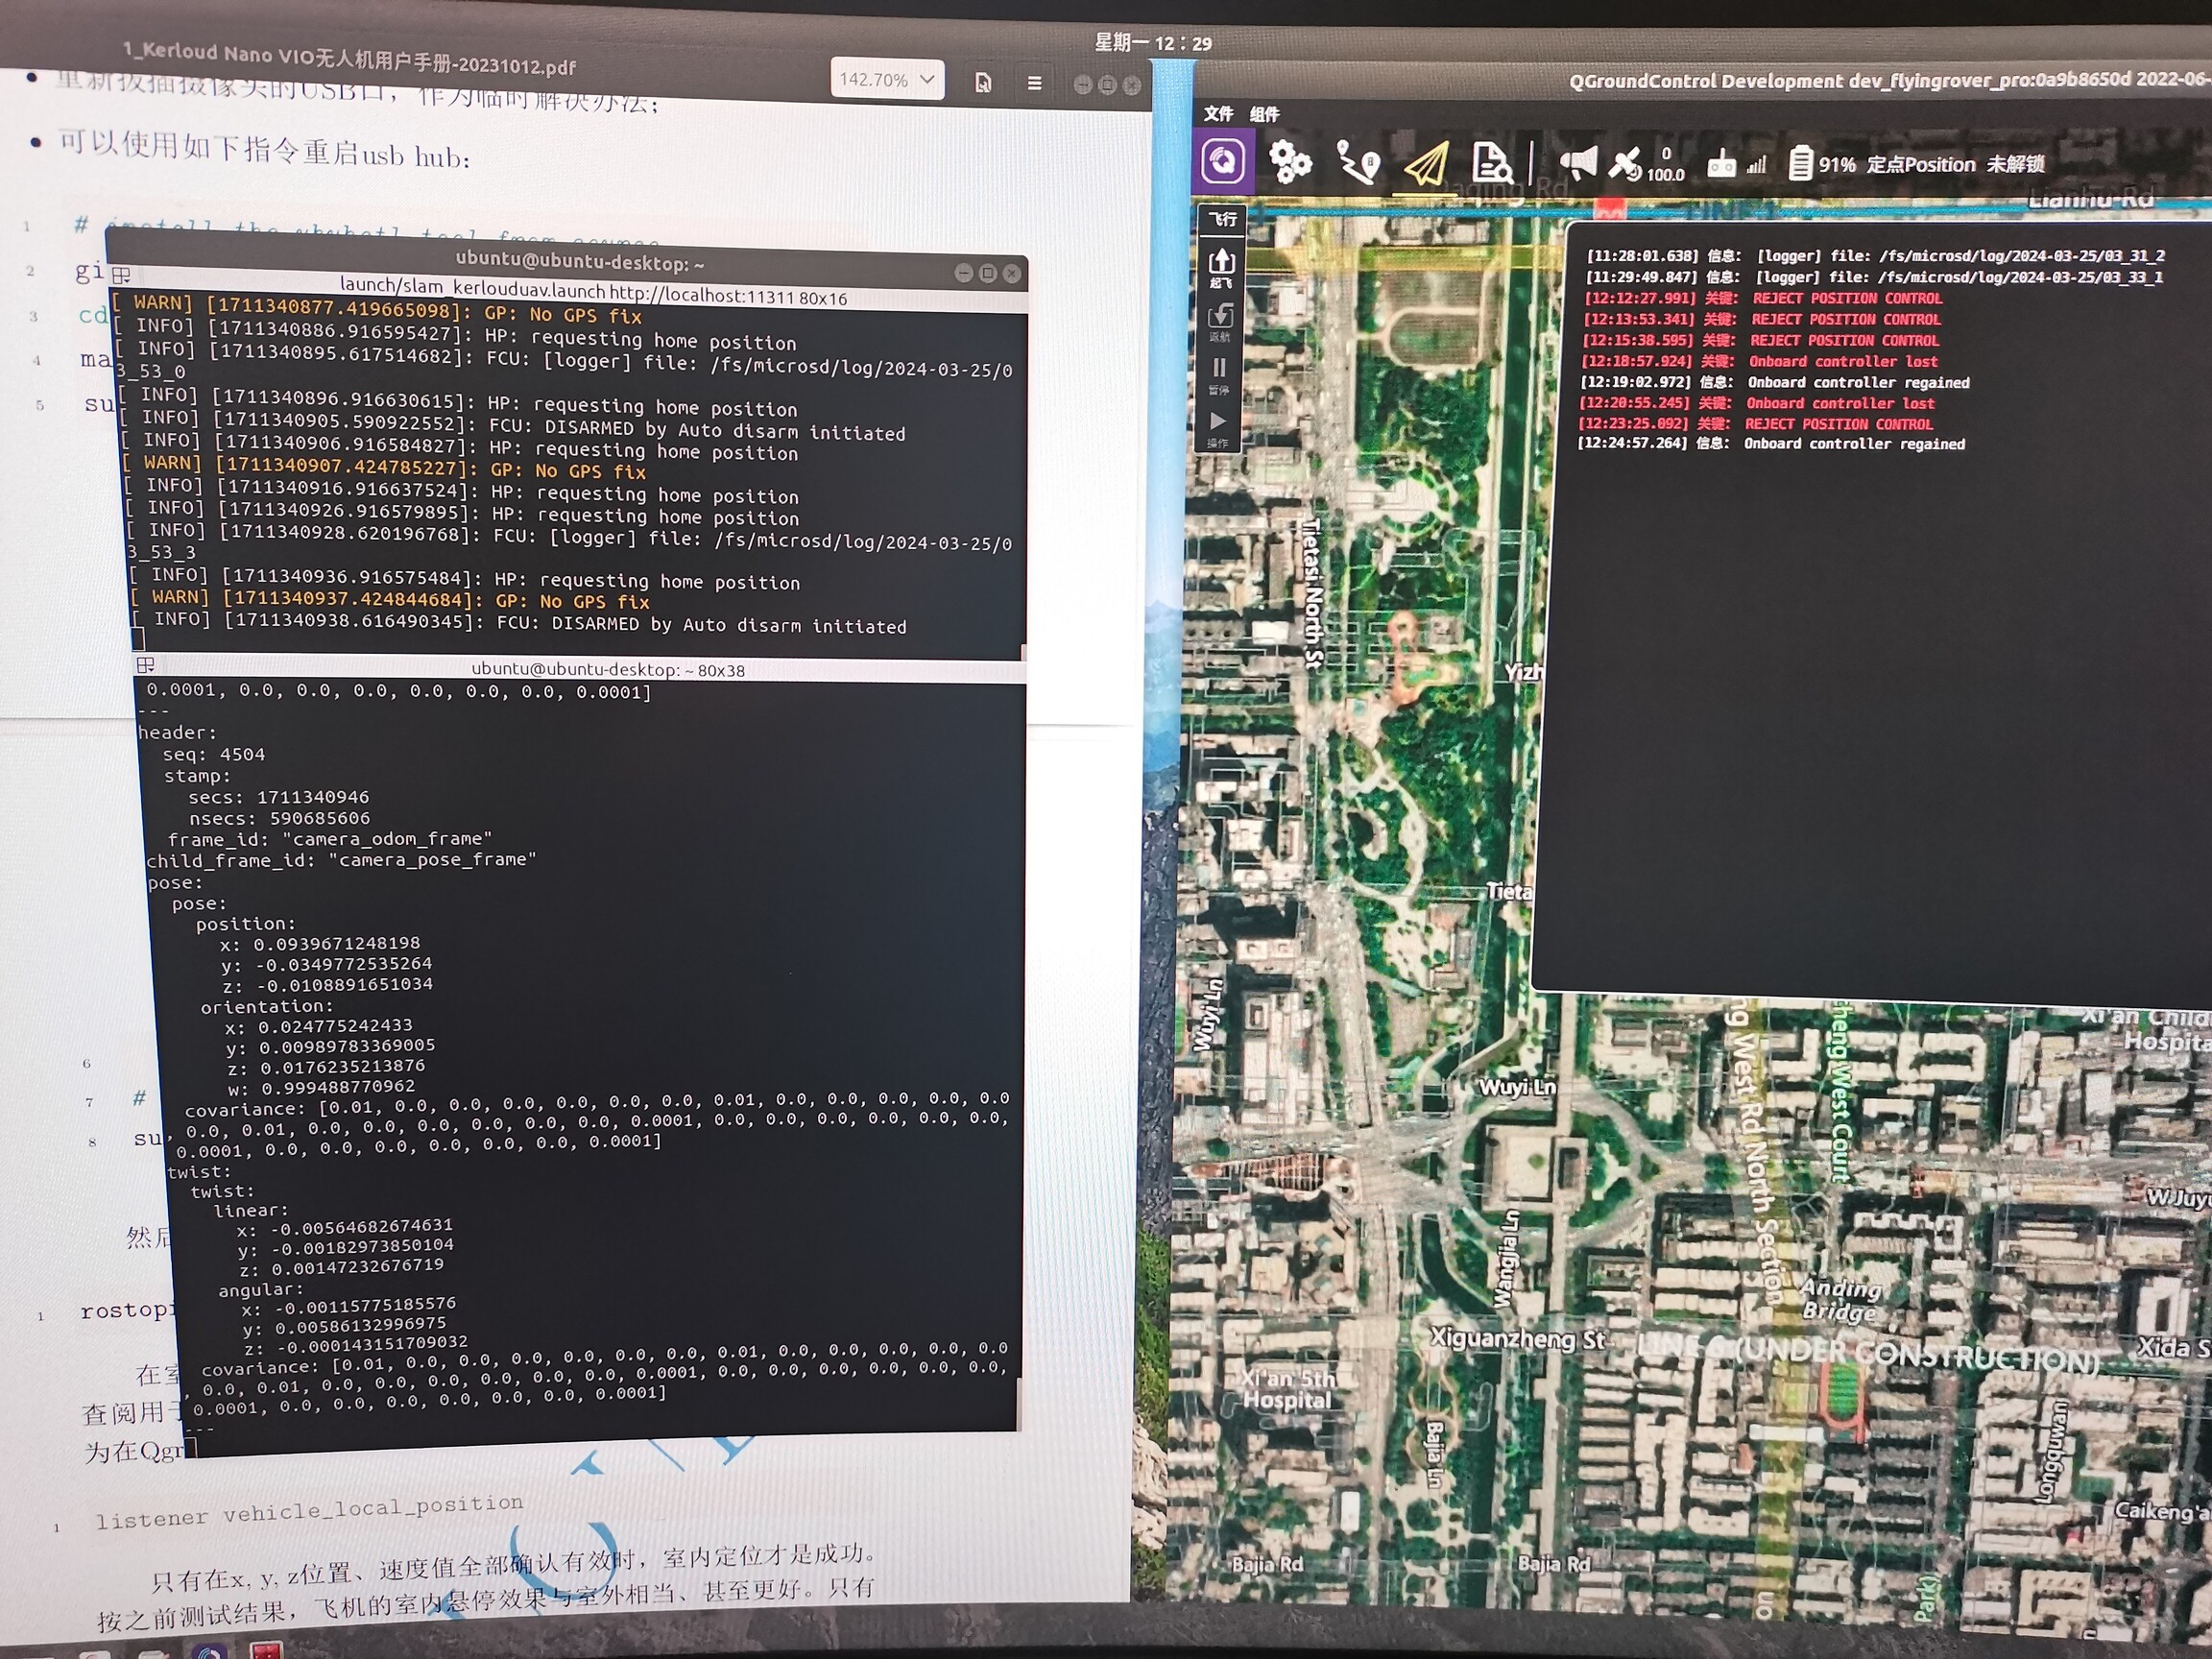The height and width of the screenshot is (1659, 2212).
Task: Open flight mode selector 定点Position
Action: (1921, 164)
